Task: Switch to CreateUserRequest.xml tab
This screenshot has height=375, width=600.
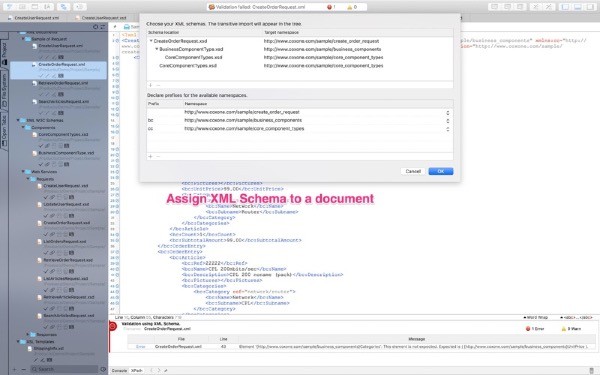Action: tap(37, 18)
